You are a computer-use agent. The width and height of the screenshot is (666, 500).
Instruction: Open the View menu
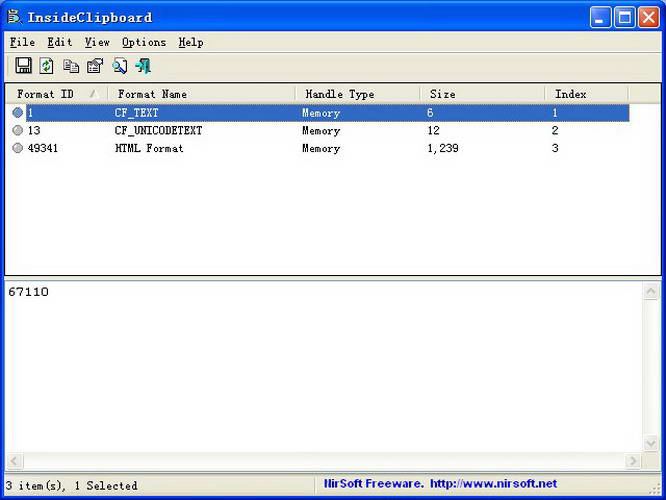click(x=97, y=42)
